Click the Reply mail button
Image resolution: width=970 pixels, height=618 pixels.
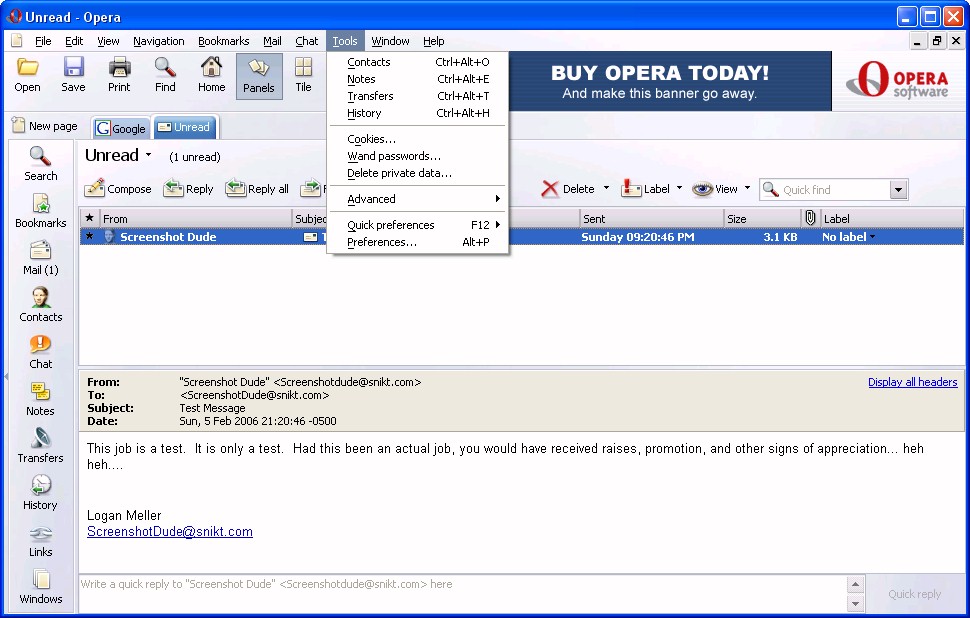coord(189,189)
